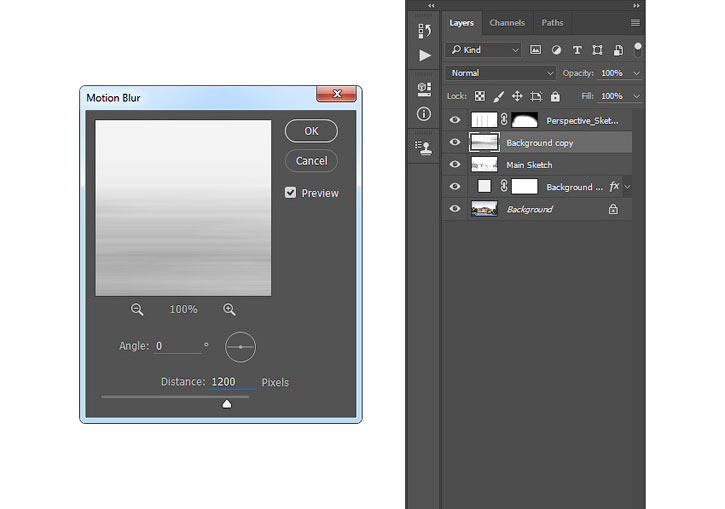The width and height of the screenshot is (725, 509).
Task: Select the Background copy layer thumbnail
Action: (x=484, y=142)
